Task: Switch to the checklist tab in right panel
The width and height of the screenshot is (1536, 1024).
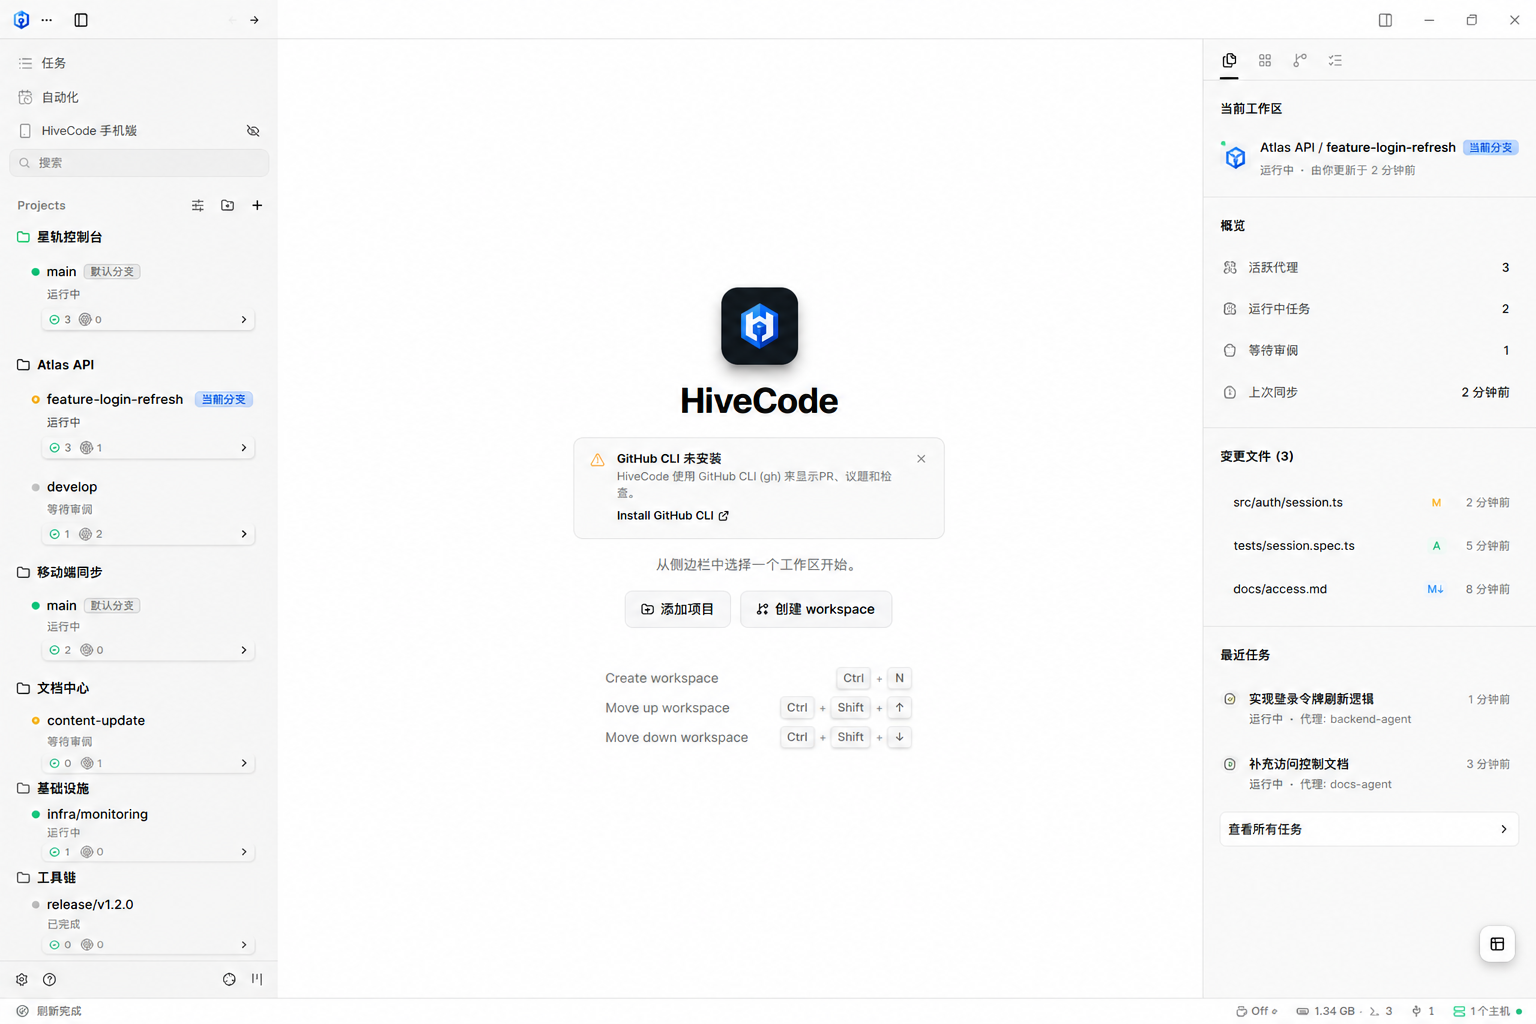Action: tap(1335, 61)
